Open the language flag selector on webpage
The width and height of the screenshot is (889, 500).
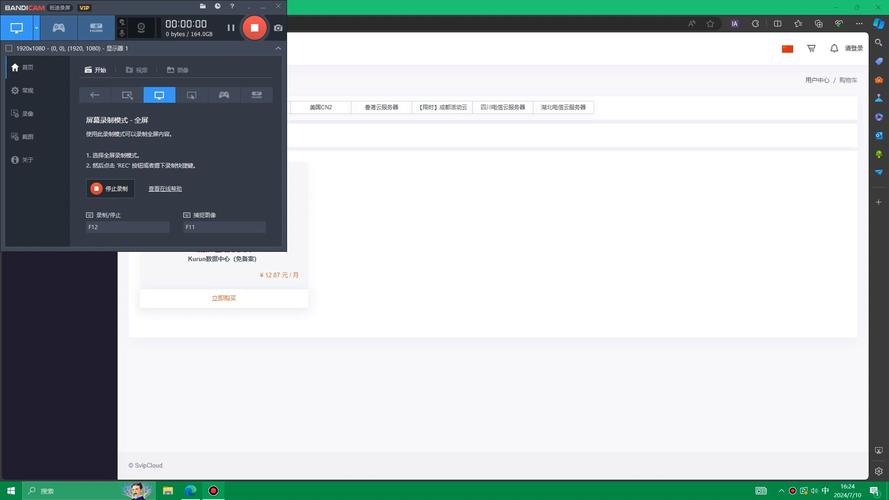(788, 49)
